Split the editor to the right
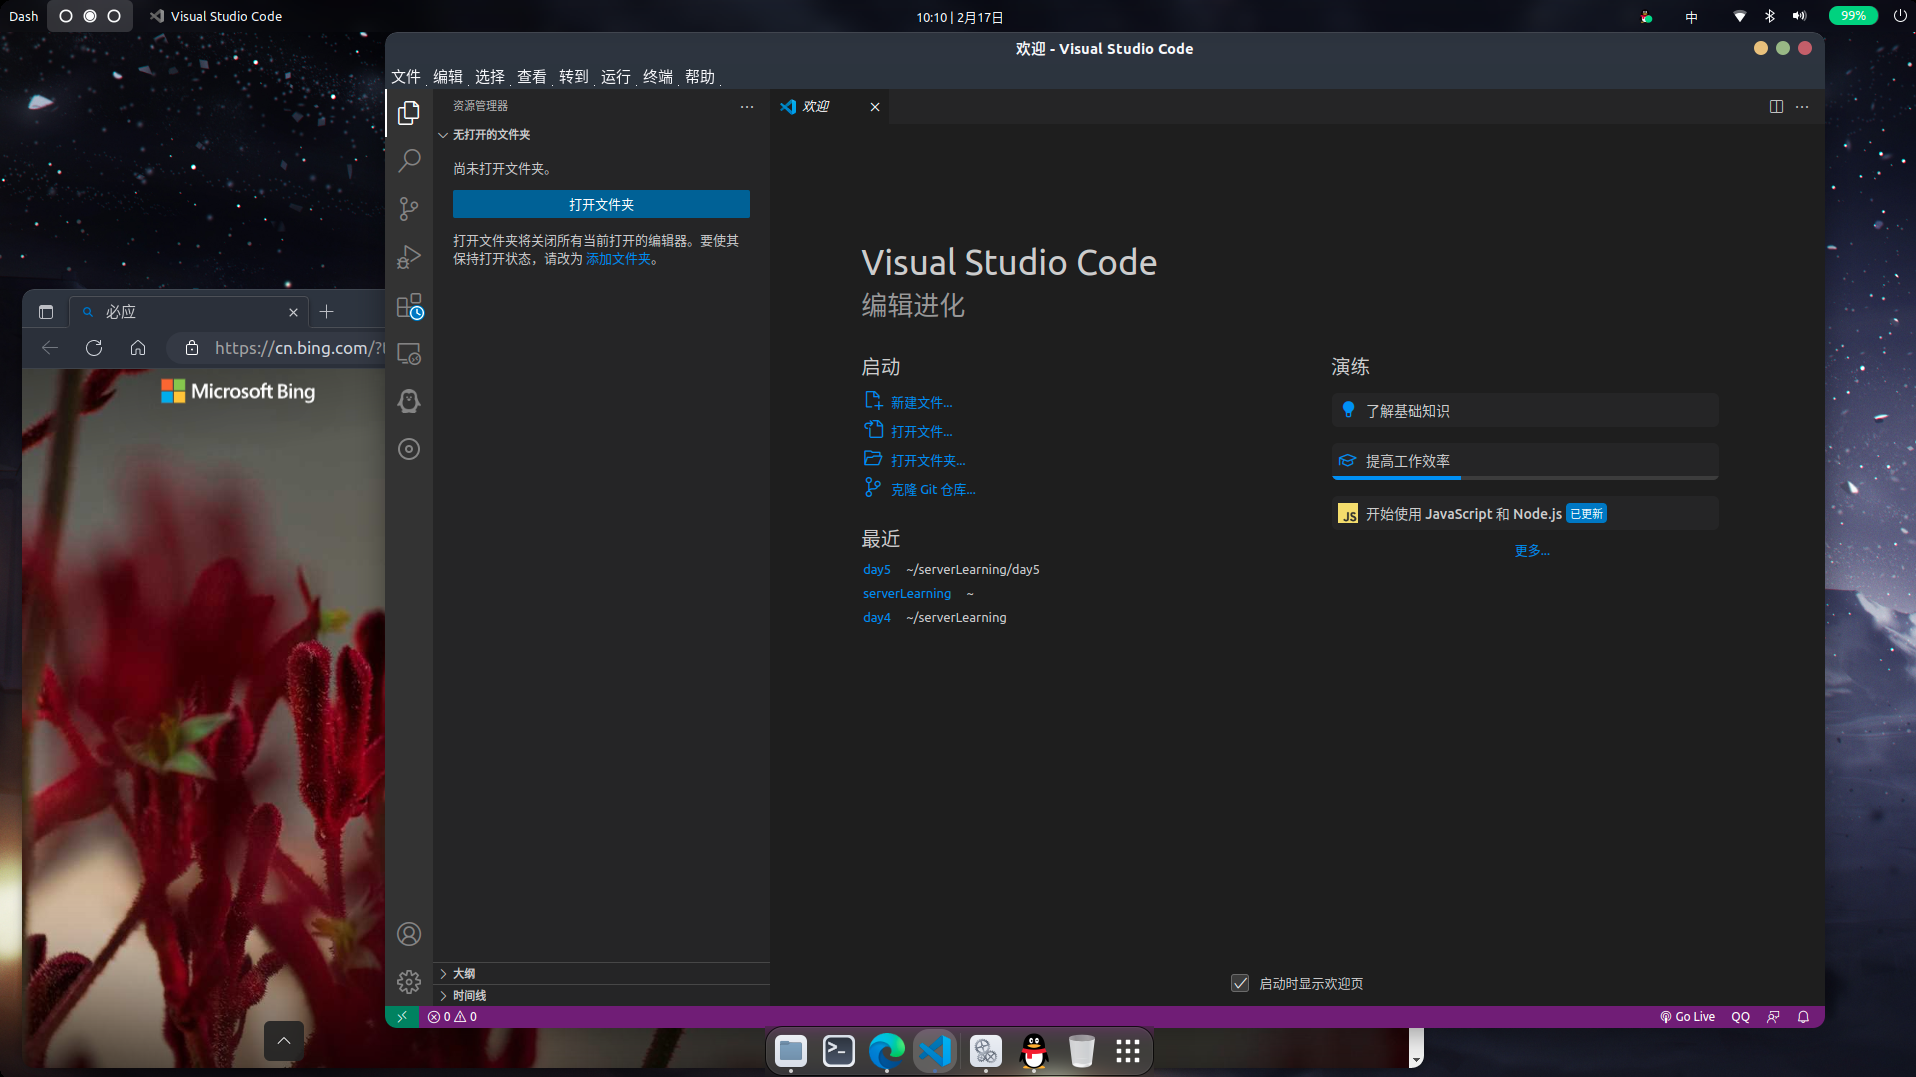The width and height of the screenshot is (1916, 1077). click(x=1776, y=107)
